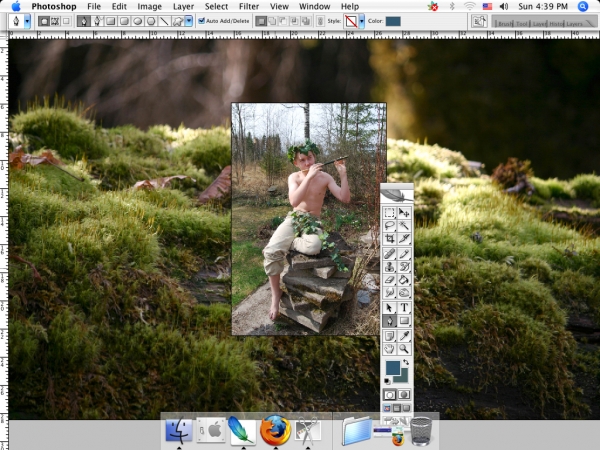Choose Custom Shape tool in options bar

178,21
